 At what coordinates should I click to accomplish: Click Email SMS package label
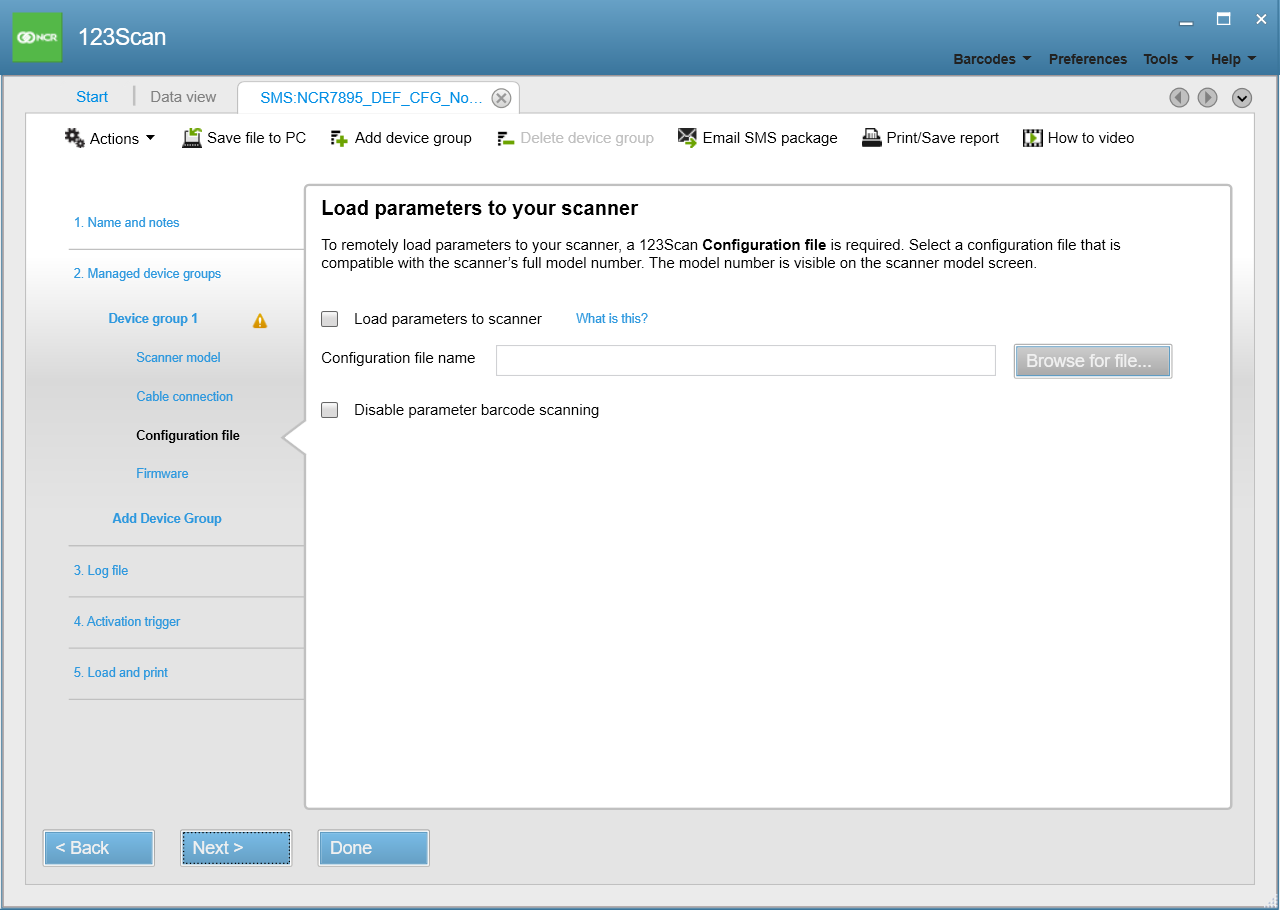point(770,138)
